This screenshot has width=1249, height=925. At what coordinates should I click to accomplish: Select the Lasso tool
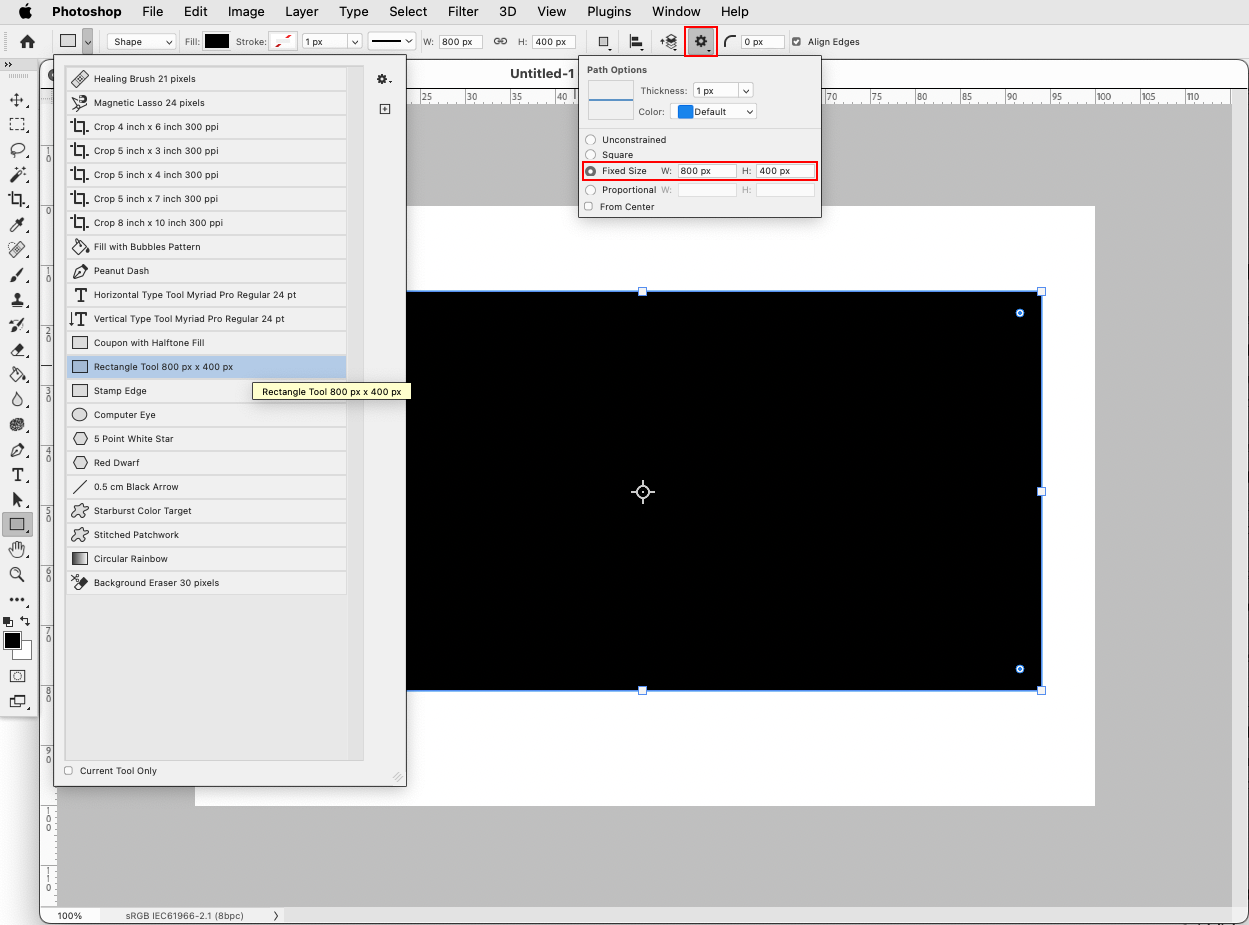pyautogui.click(x=17, y=150)
